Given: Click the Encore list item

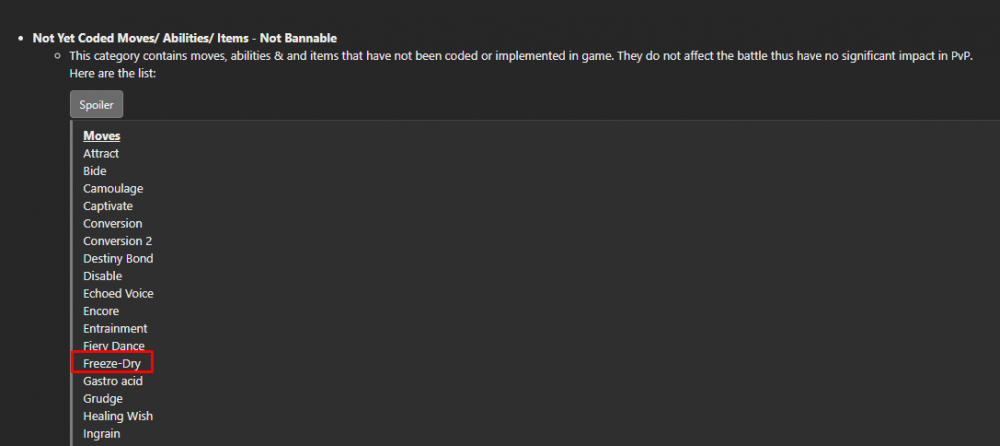Looking at the screenshot, I should (101, 311).
